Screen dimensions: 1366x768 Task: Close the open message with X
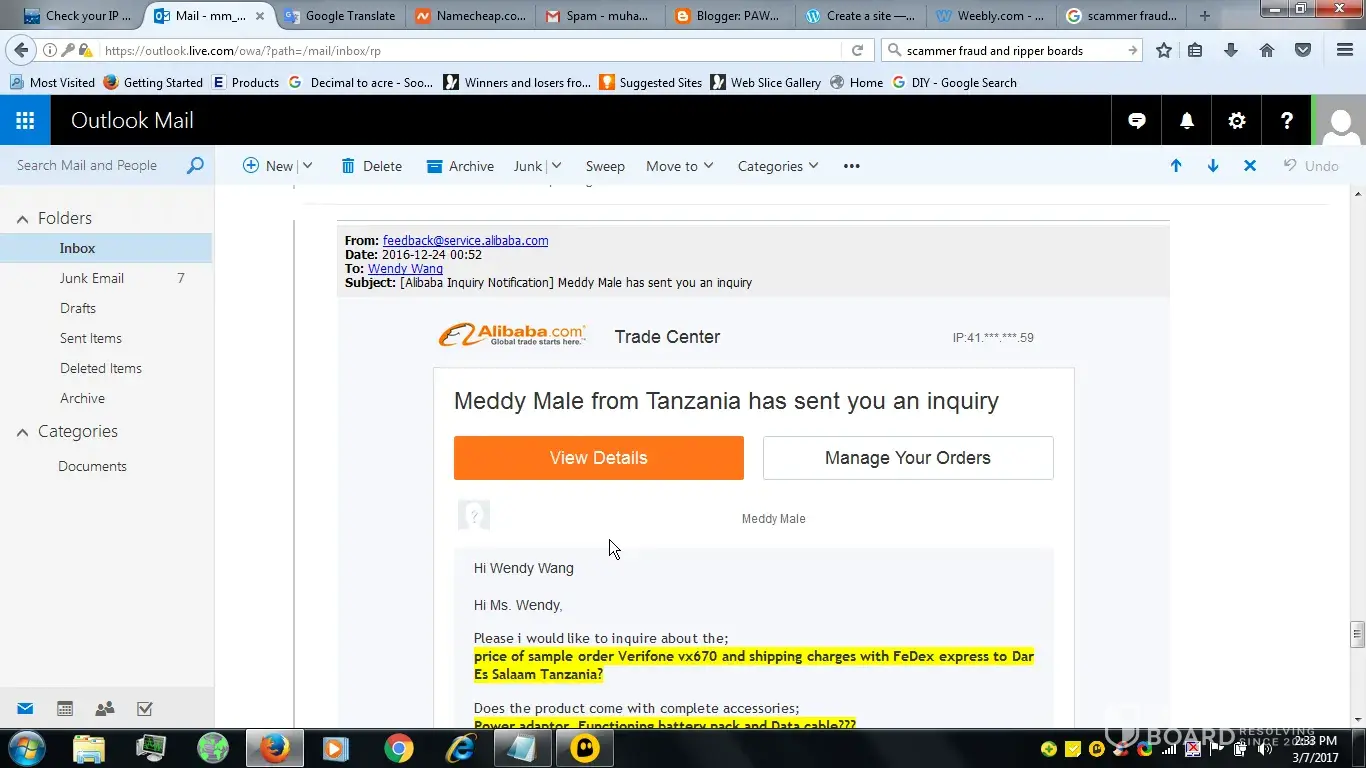point(1250,166)
